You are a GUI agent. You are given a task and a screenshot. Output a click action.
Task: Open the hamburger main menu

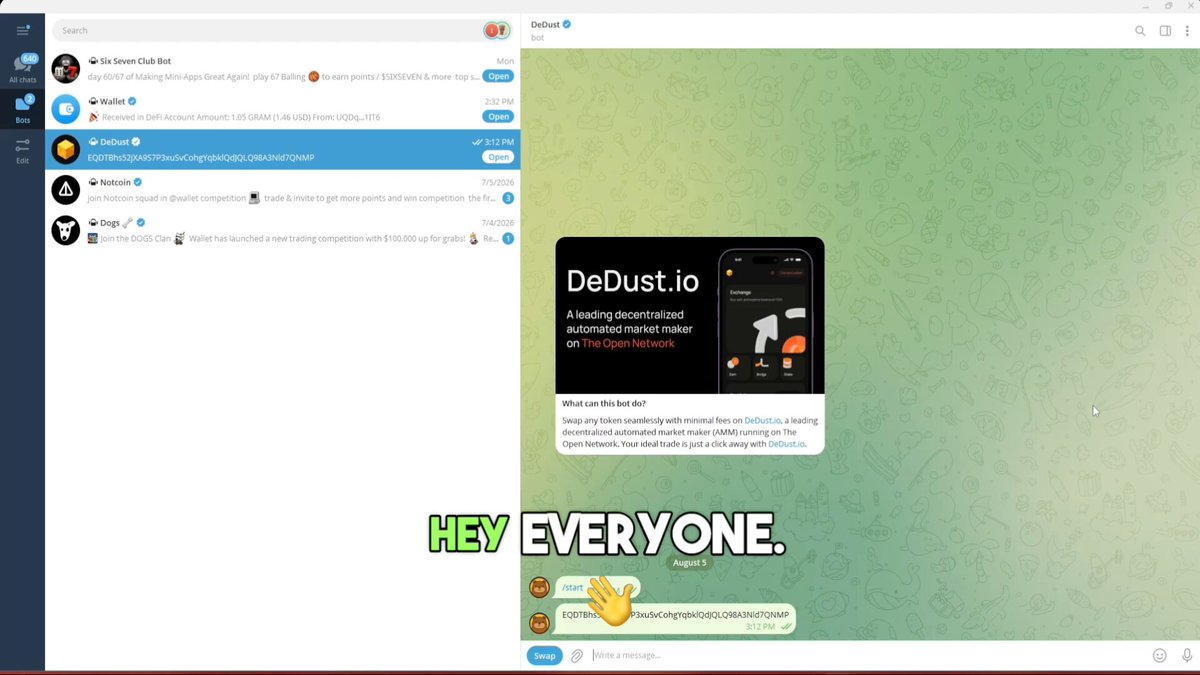point(22,31)
